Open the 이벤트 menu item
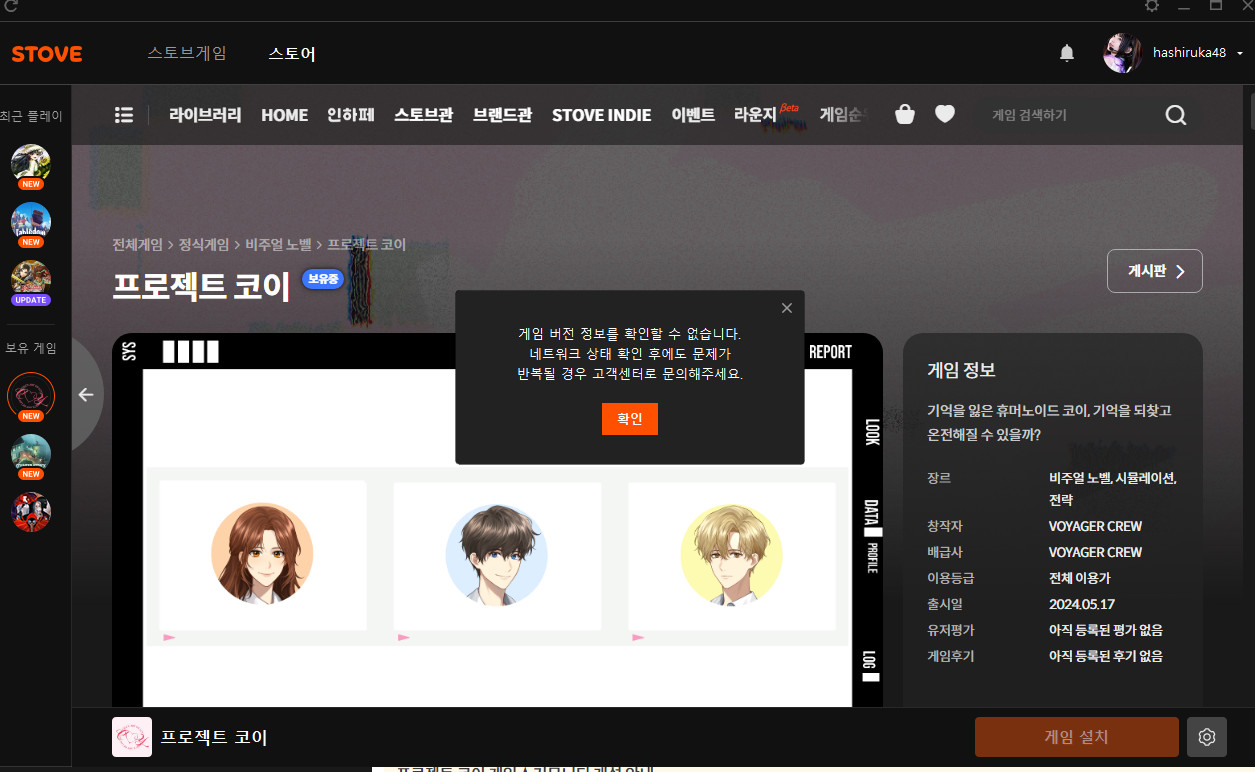Viewport: 1255px width, 772px height. [x=693, y=115]
